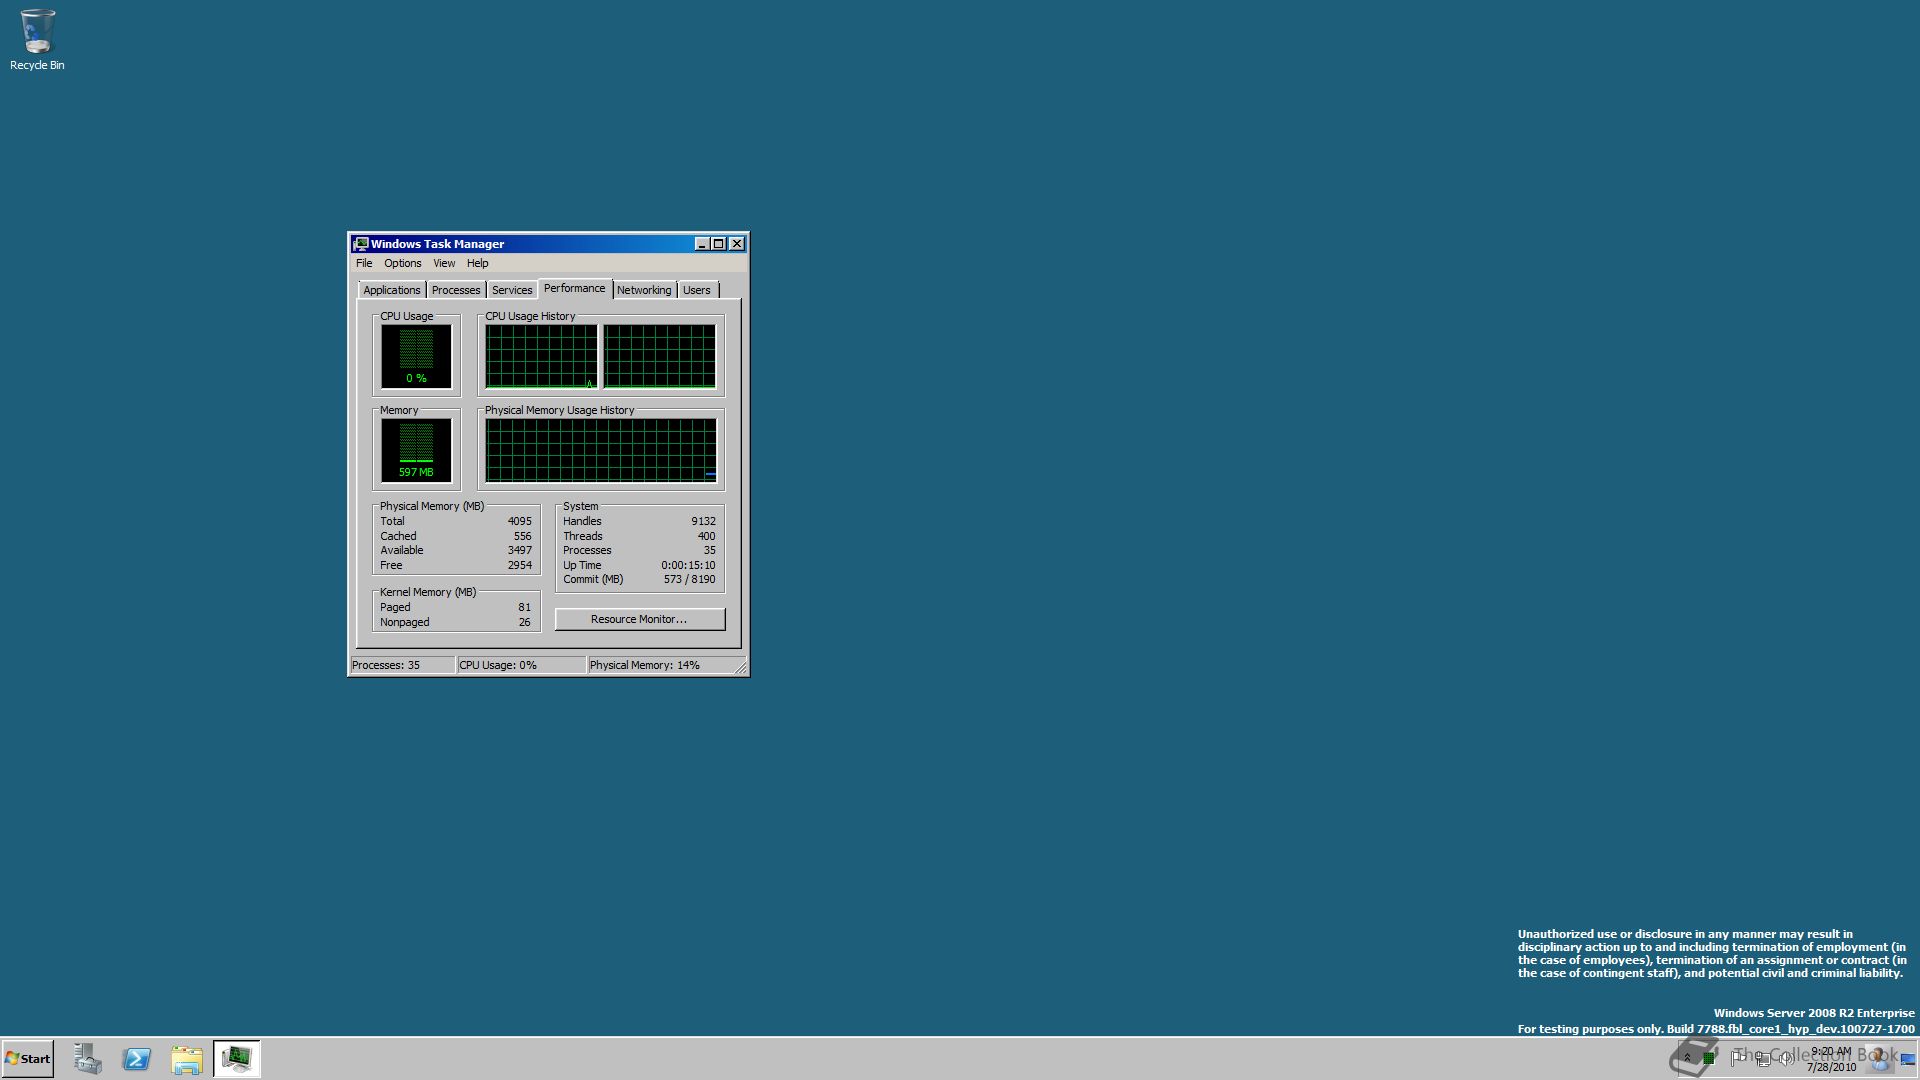Click the second CPU Usage History graph
Image resolution: width=1920 pixels, height=1080 pixels.
click(660, 356)
